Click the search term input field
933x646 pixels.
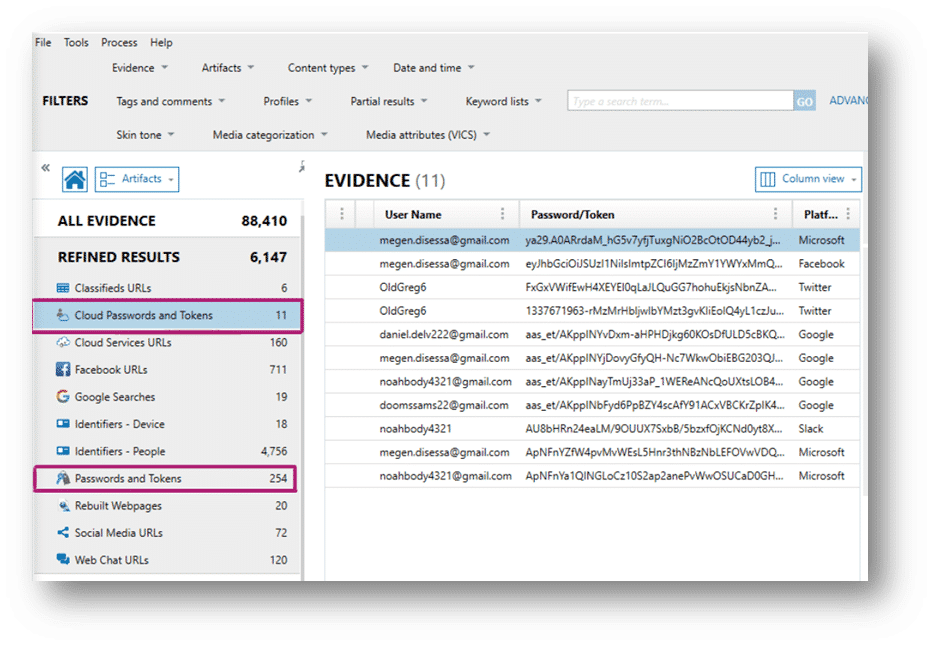coord(680,101)
